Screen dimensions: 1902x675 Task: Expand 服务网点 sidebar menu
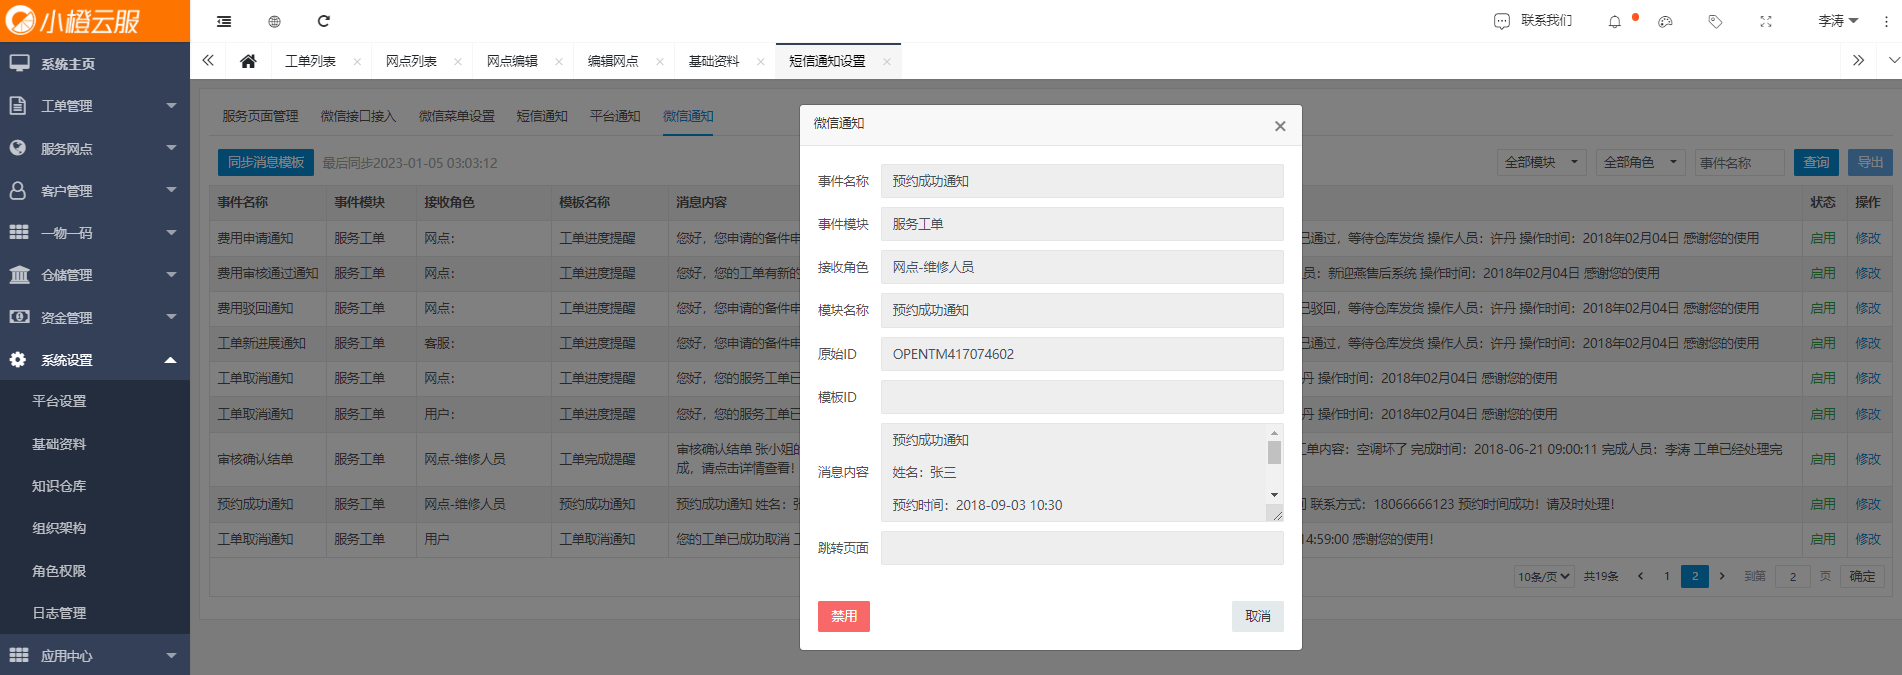coord(95,148)
